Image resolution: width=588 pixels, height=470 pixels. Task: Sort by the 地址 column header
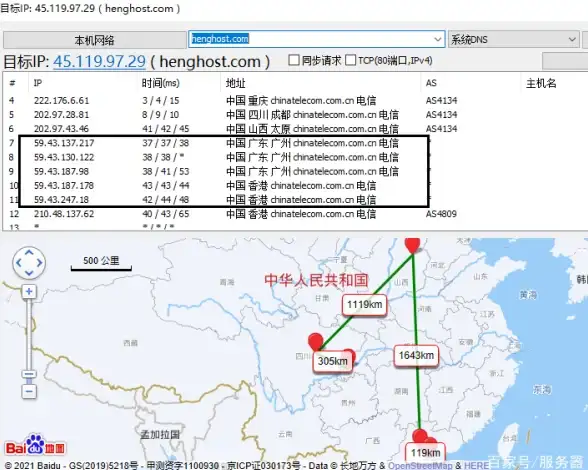point(236,83)
